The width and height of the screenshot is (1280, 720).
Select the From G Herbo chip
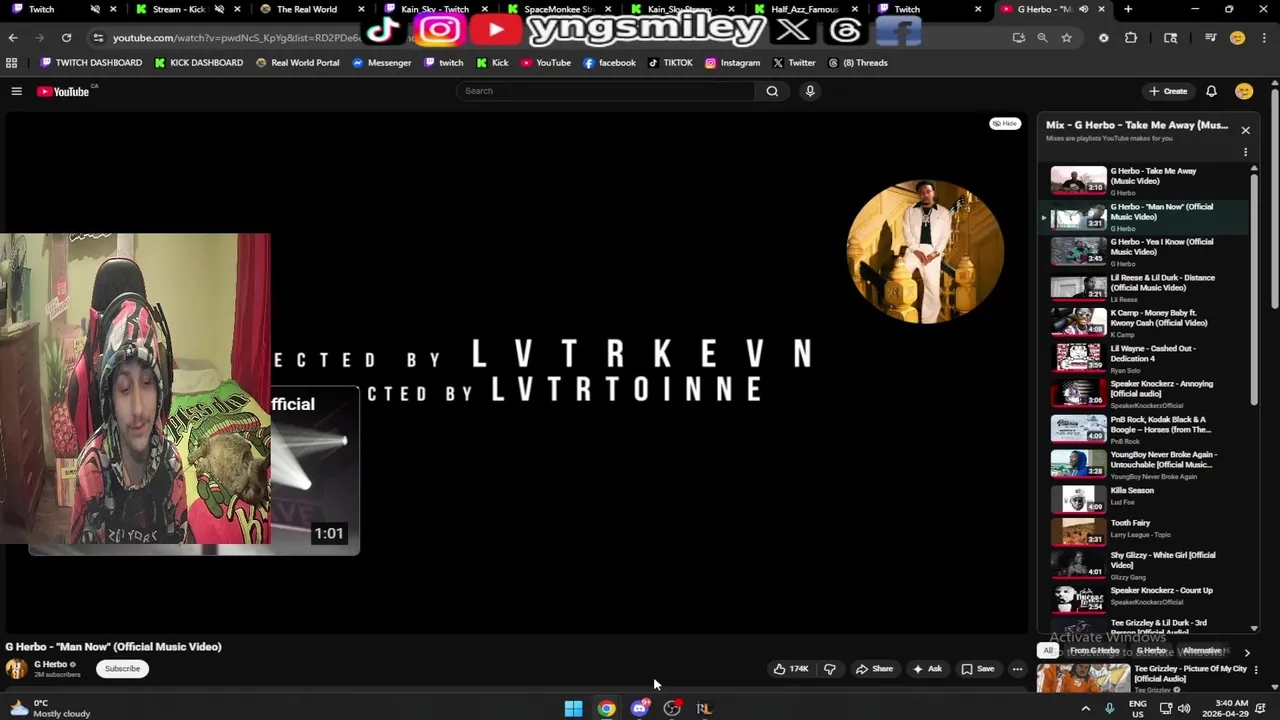(1095, 651)
